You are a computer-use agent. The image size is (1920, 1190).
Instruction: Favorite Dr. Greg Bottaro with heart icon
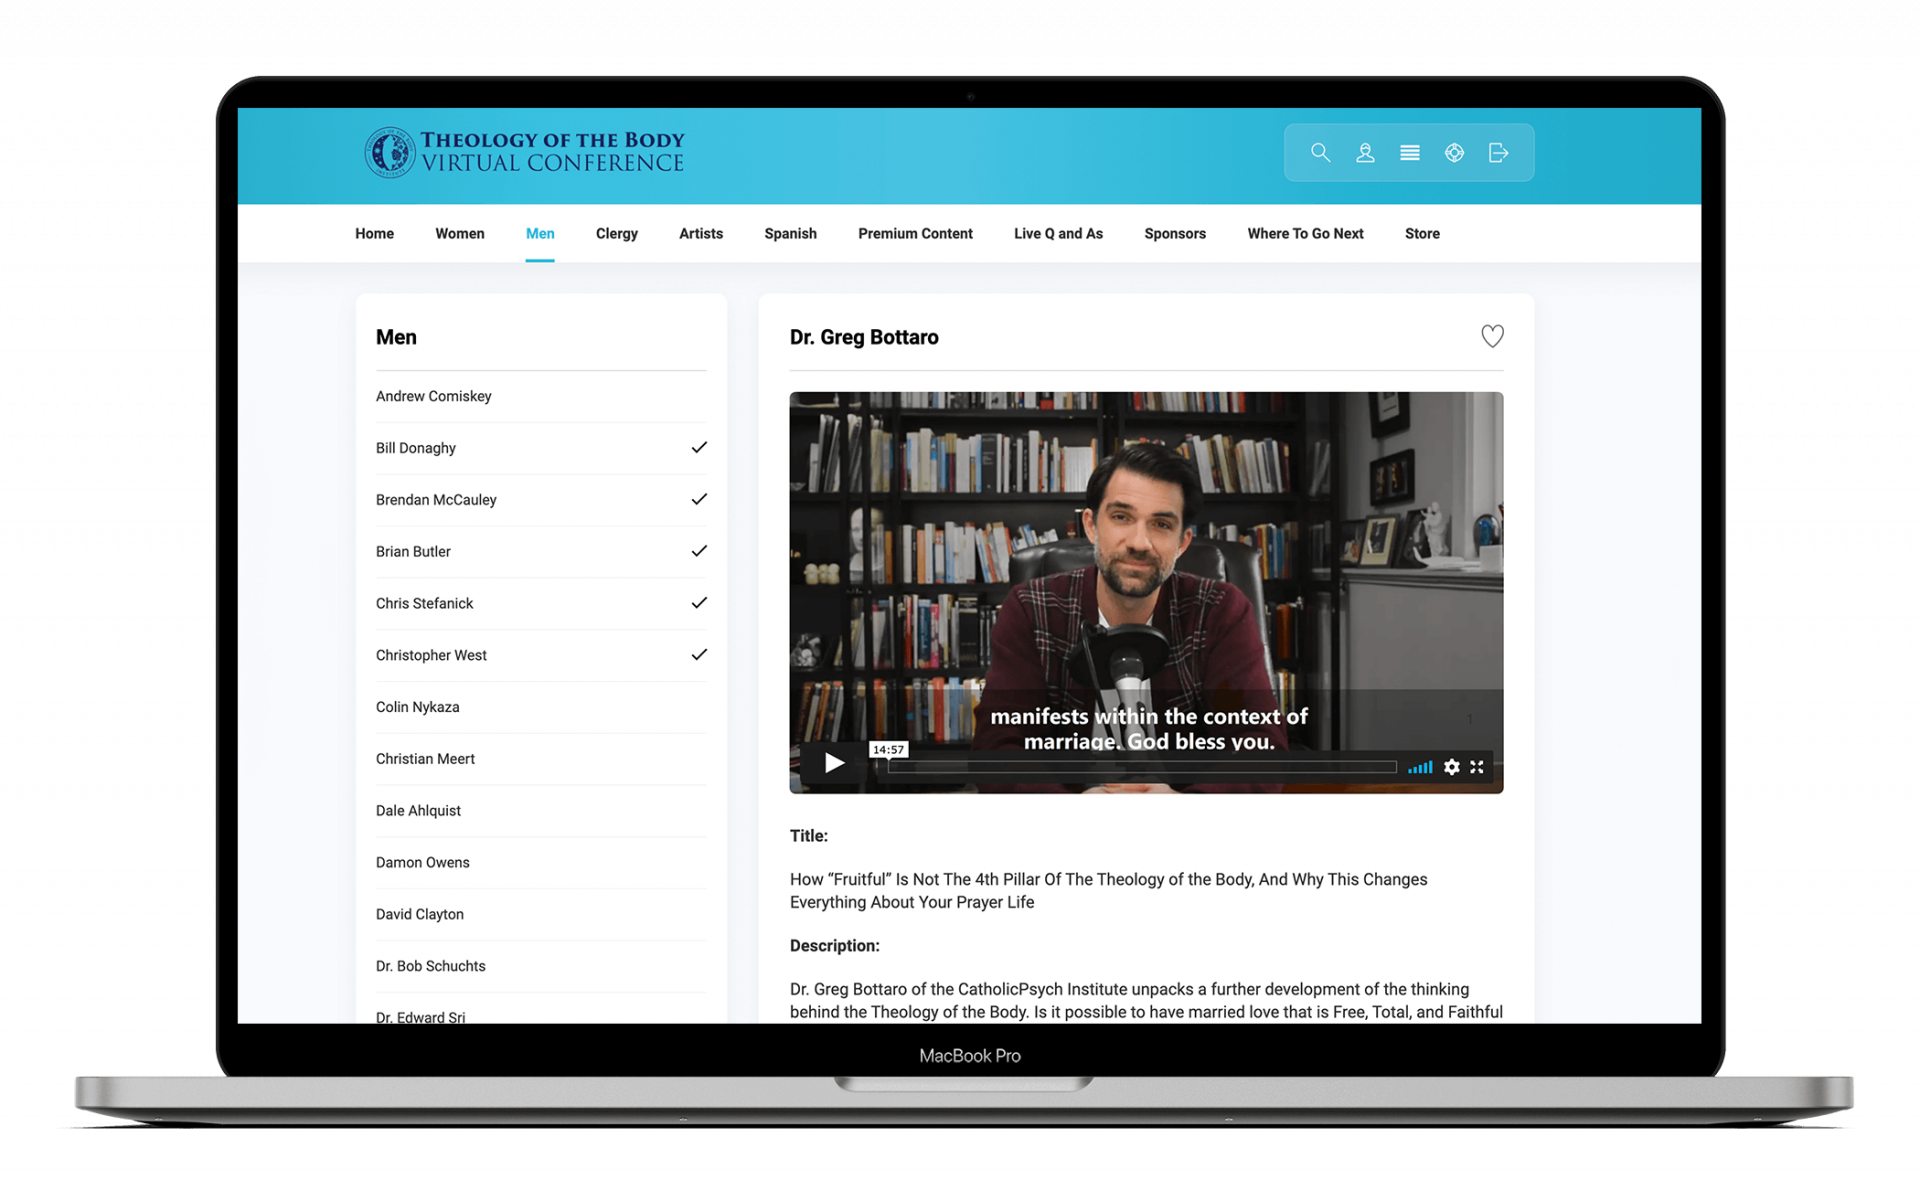pyautogui.click(x=1492, y=336)
